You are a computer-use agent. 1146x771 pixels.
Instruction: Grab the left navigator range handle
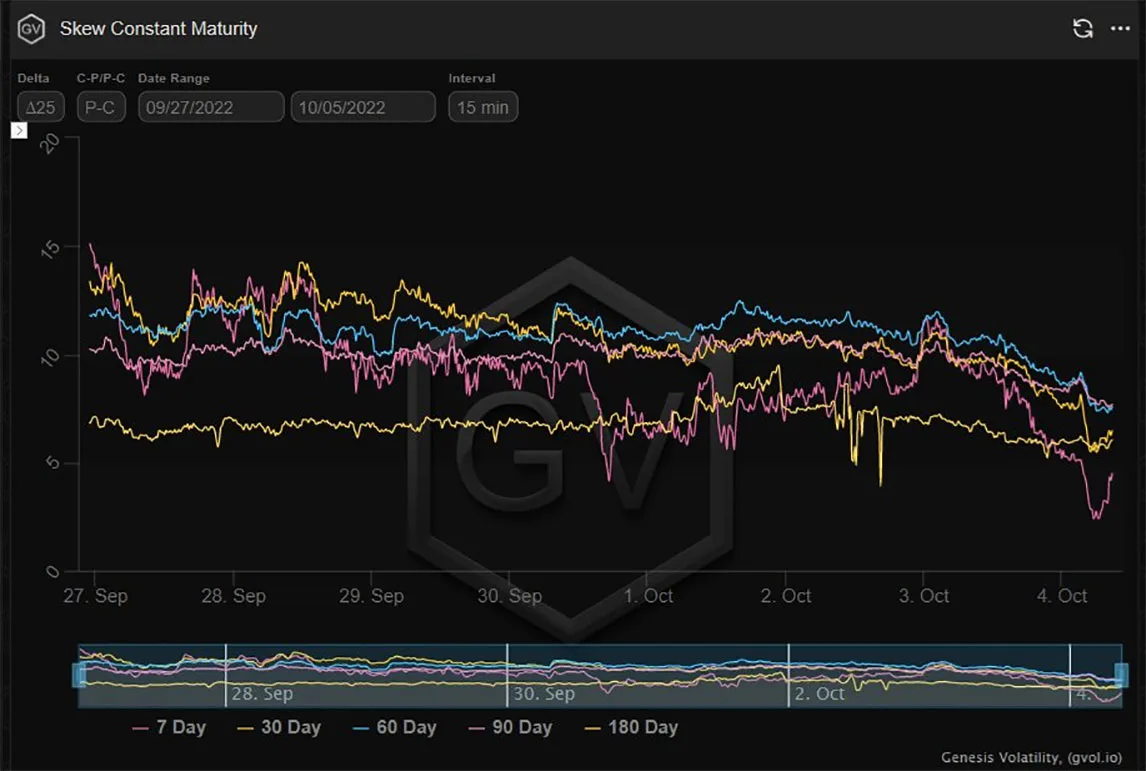tap(79, 675)
